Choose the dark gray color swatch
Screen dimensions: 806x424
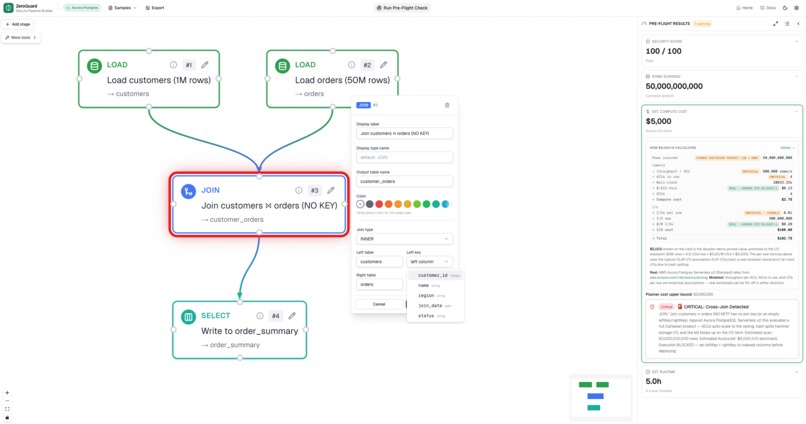tap(370, 204)
